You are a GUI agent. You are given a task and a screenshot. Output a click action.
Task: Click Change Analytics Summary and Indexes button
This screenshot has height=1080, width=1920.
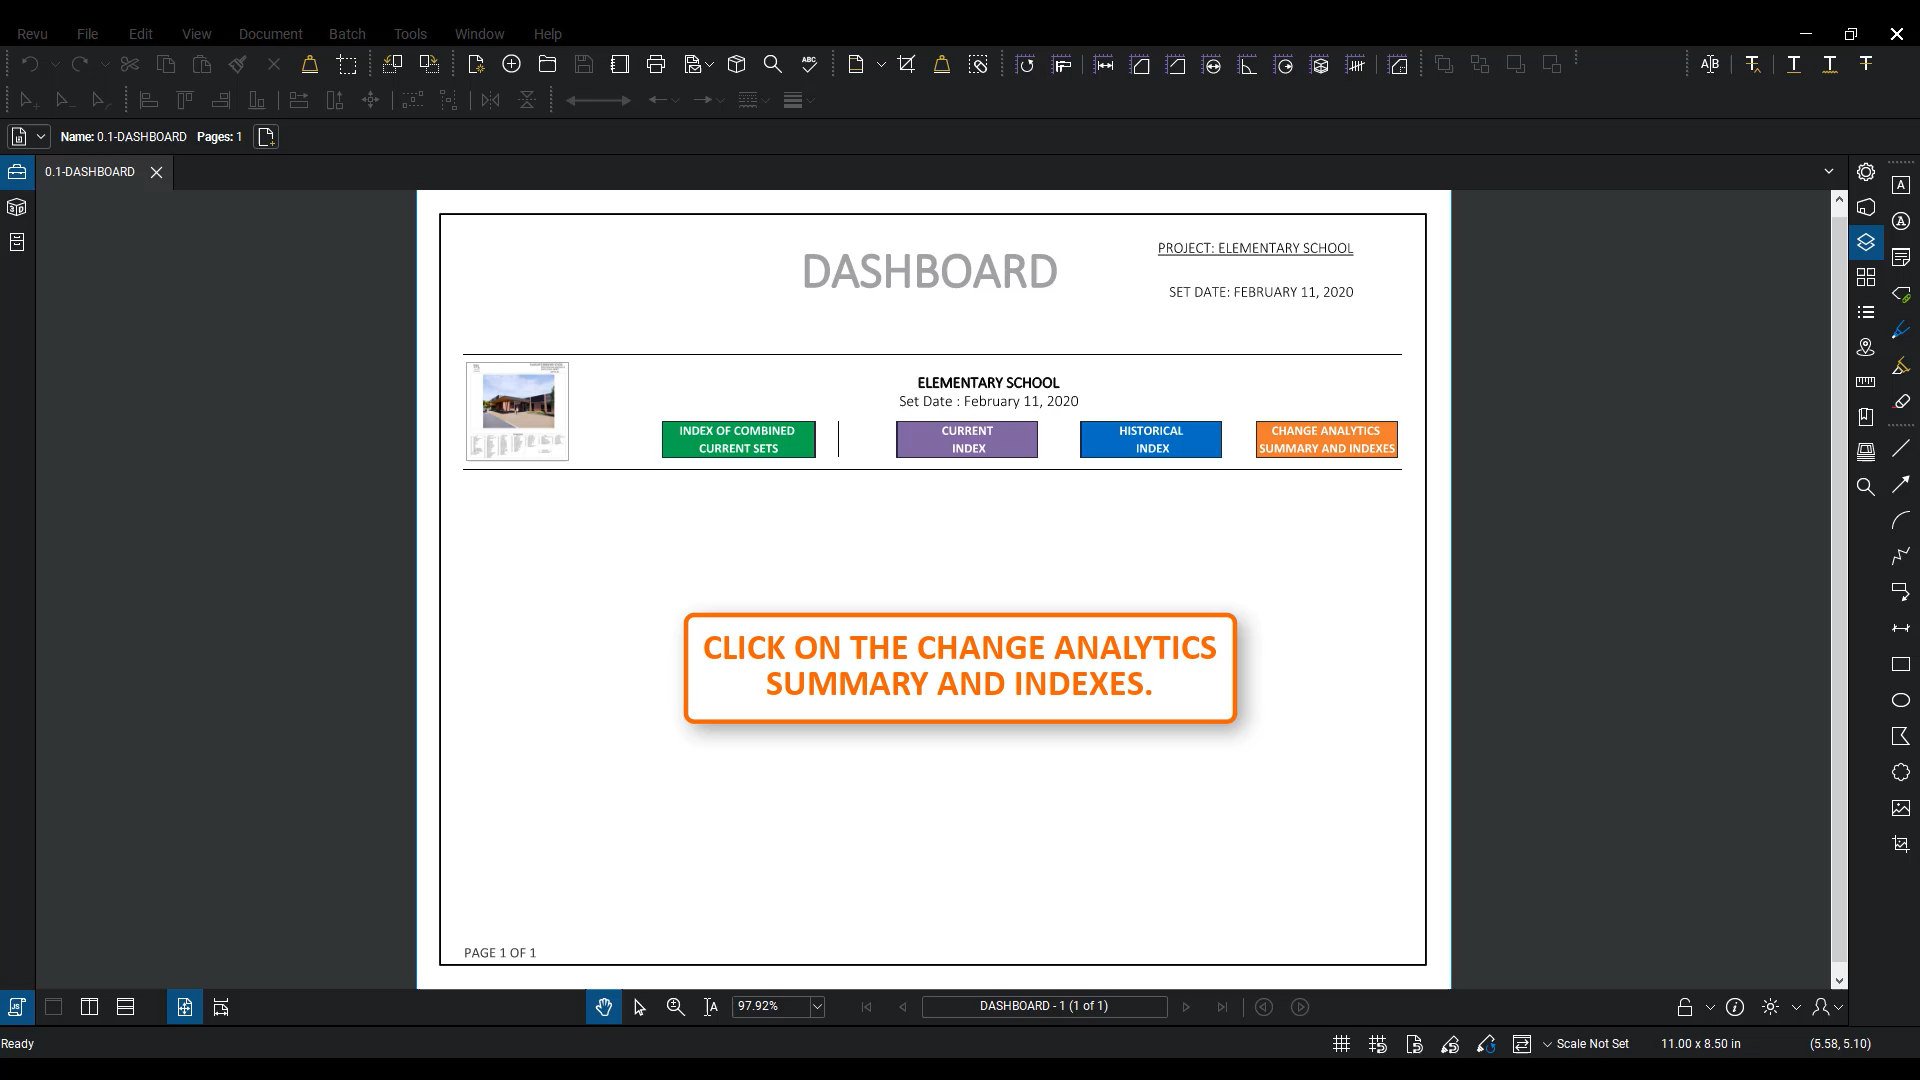pos(1326,440)
